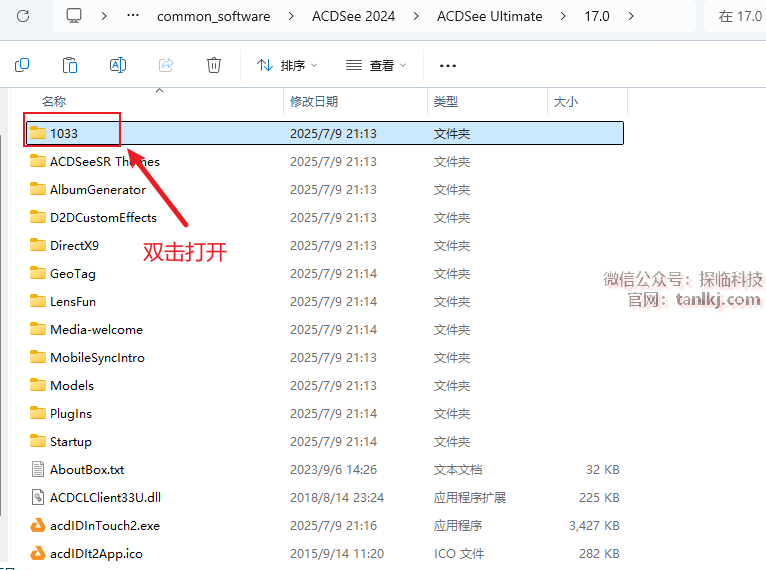Click the rename icon in toolbar

click(x=118, y=65)
